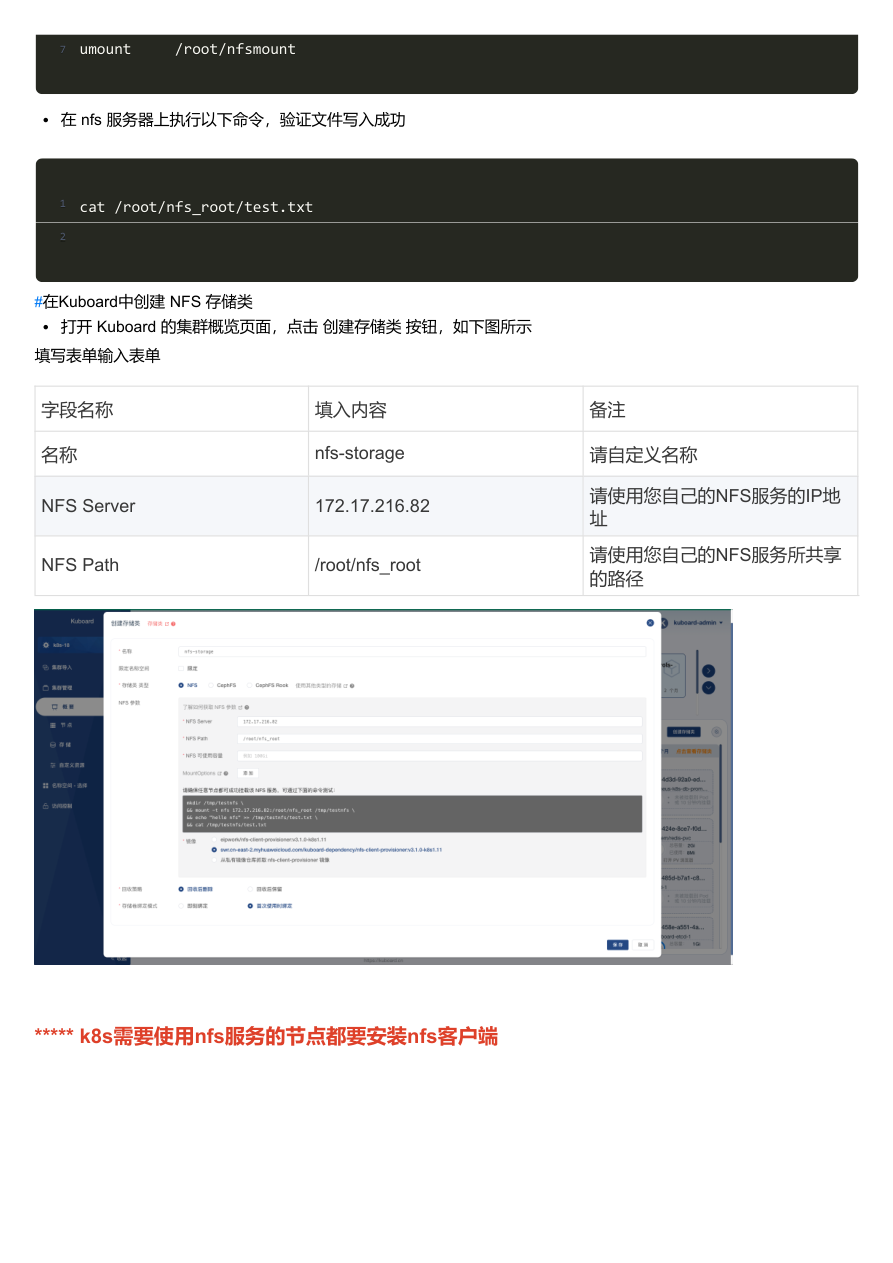Select the swr.cn-east-2.myhuaweicloud.com image radio
This screenshot has height=1263, width=893.
[214, 849]
